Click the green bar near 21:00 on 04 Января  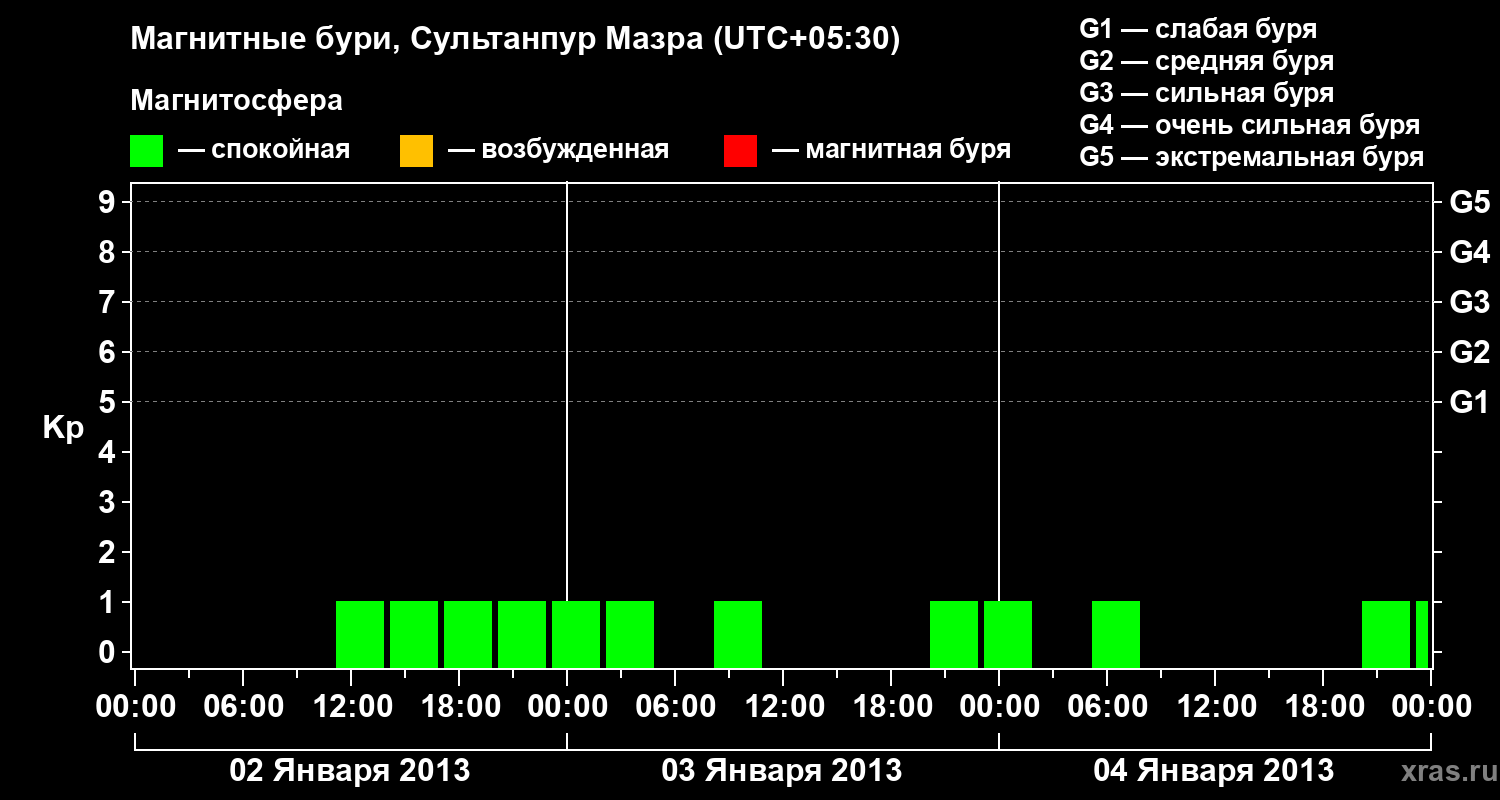[x=1386, y=634]
